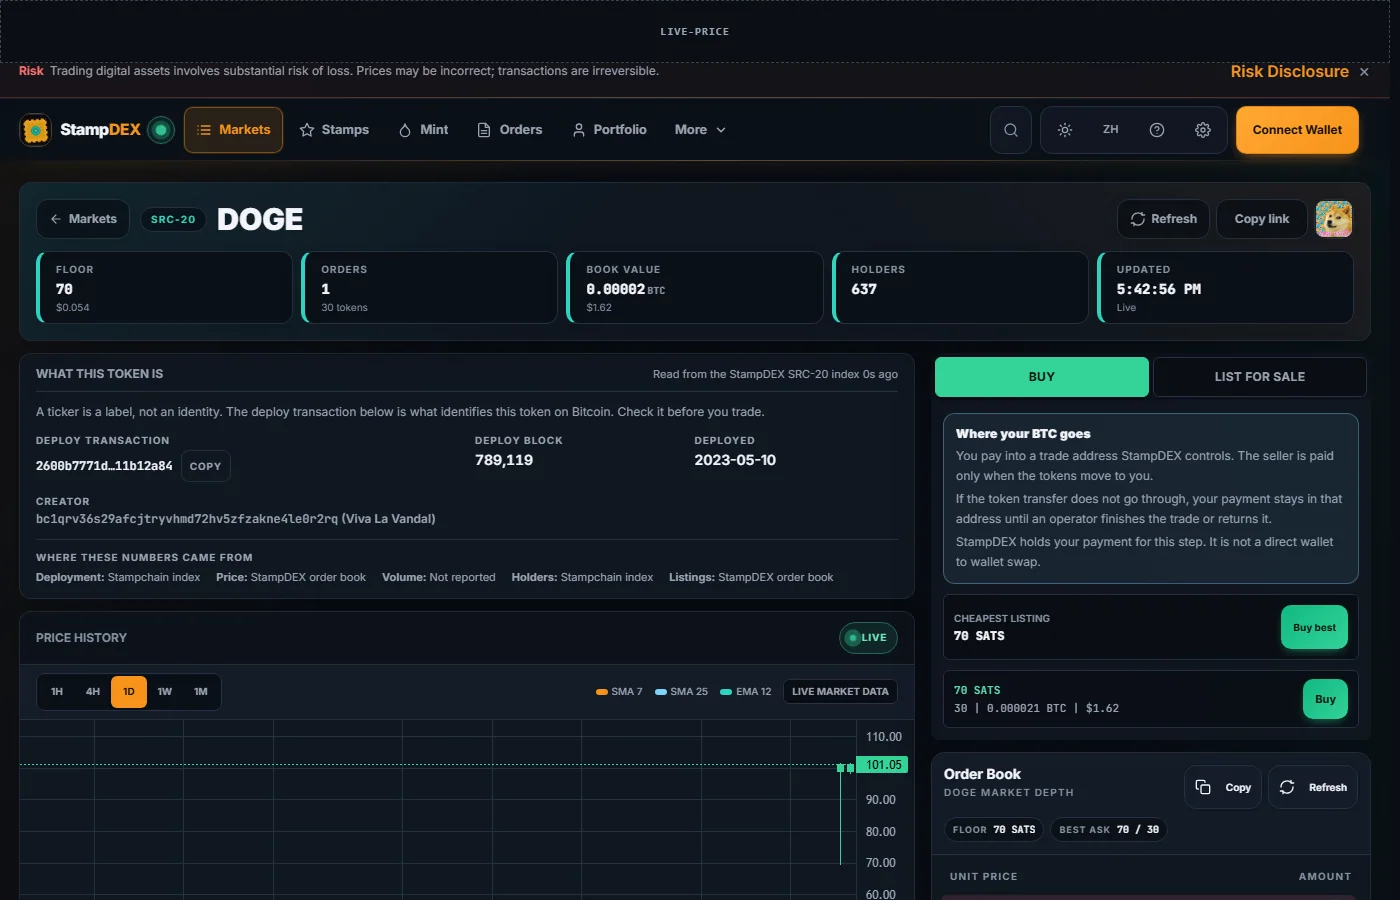Click the Buy best button

(1314, 628)
